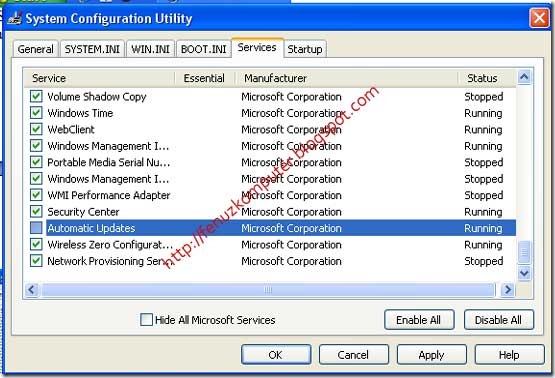Select the Security Center service name
Image resolution: width=555 pixels, height=378 pixels.
(83, 212)
